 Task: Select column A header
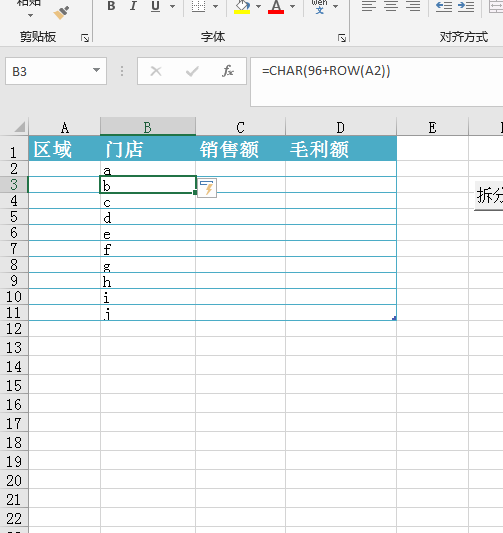pos(65,127)
